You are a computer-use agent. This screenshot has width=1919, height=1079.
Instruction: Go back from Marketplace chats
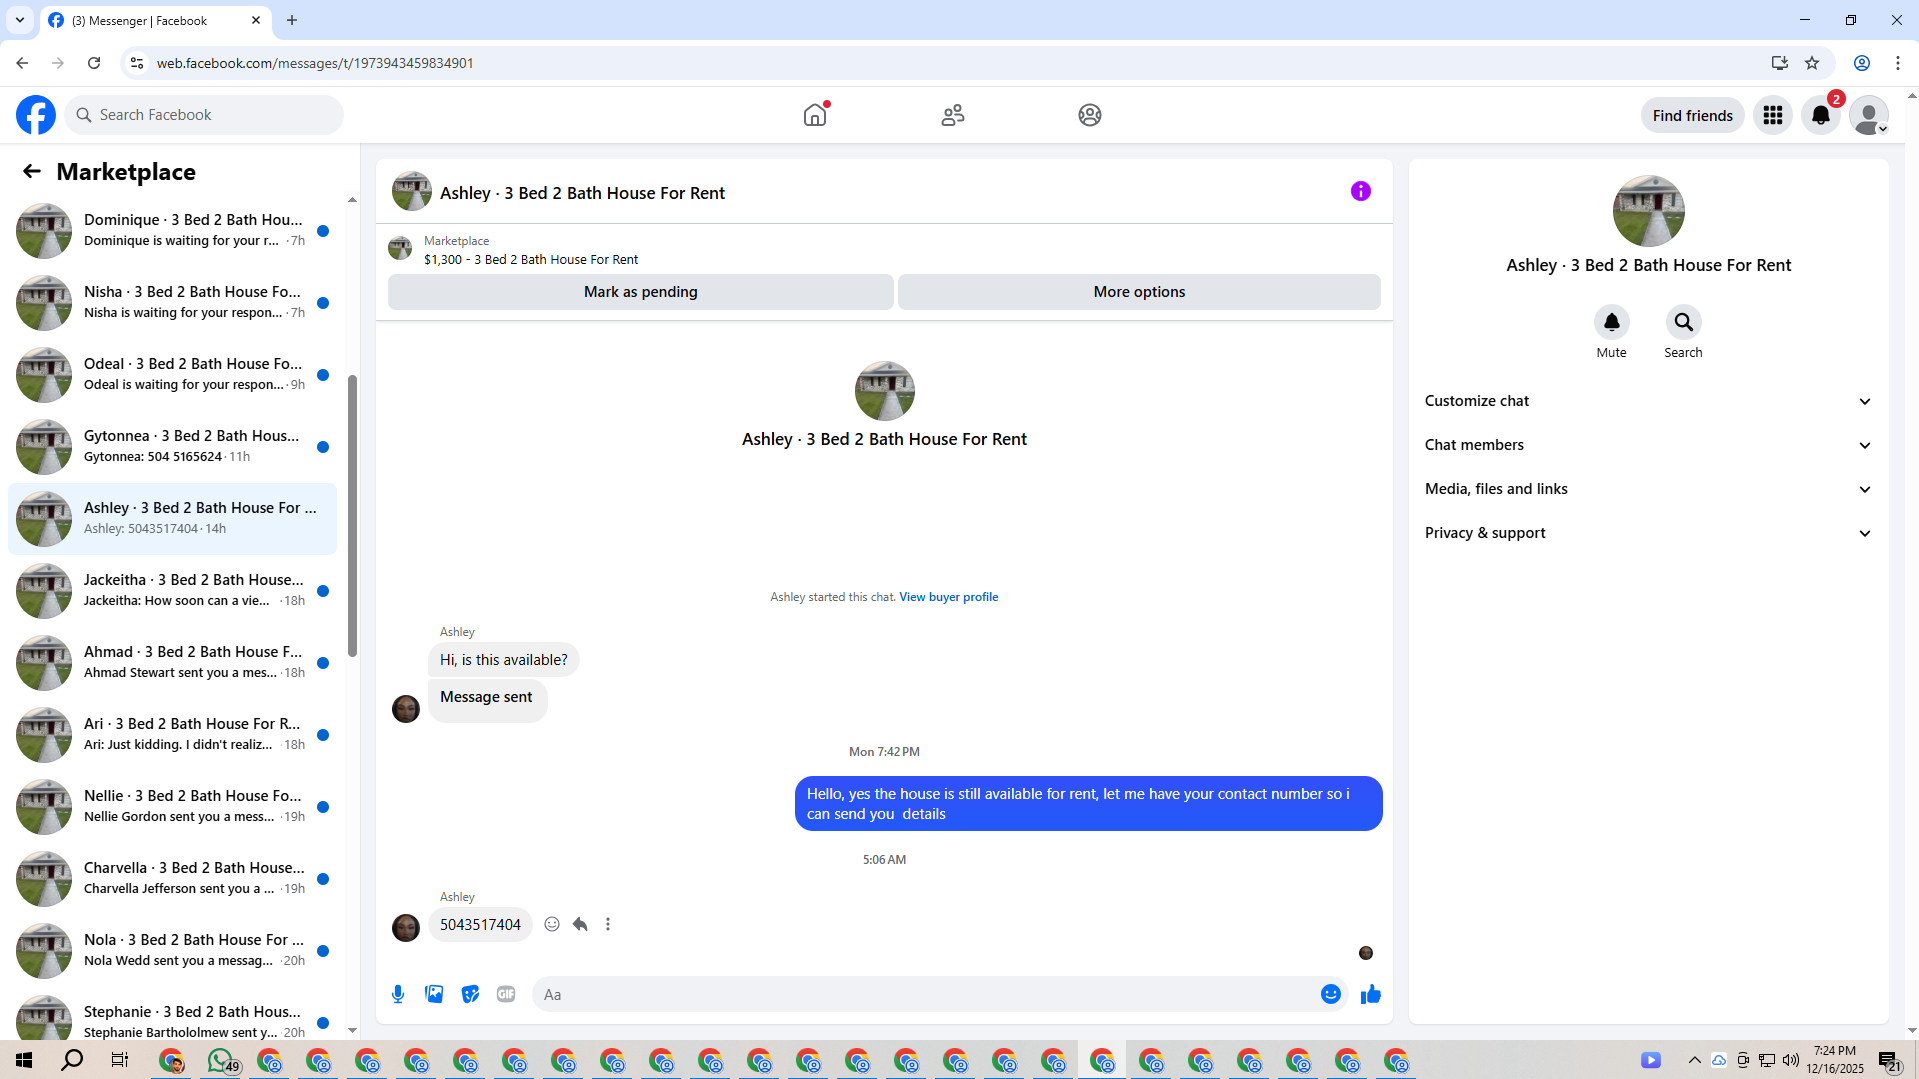tap(32, 171)
